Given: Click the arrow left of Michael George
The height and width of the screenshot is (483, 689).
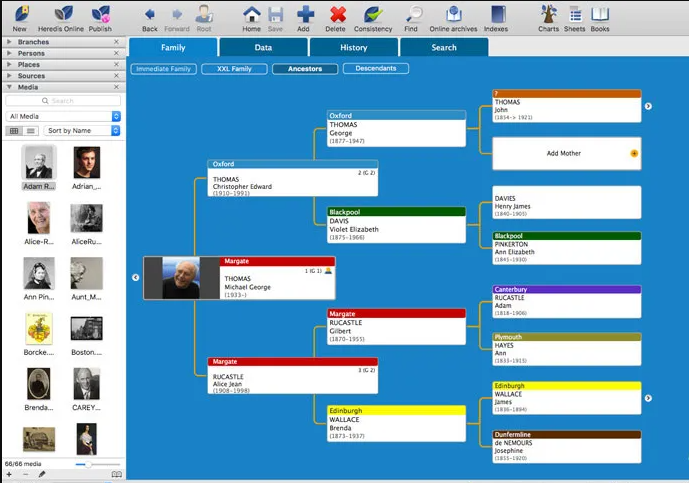Looking at the screenshot, I should pyautogui.click(x=135, y=277).
